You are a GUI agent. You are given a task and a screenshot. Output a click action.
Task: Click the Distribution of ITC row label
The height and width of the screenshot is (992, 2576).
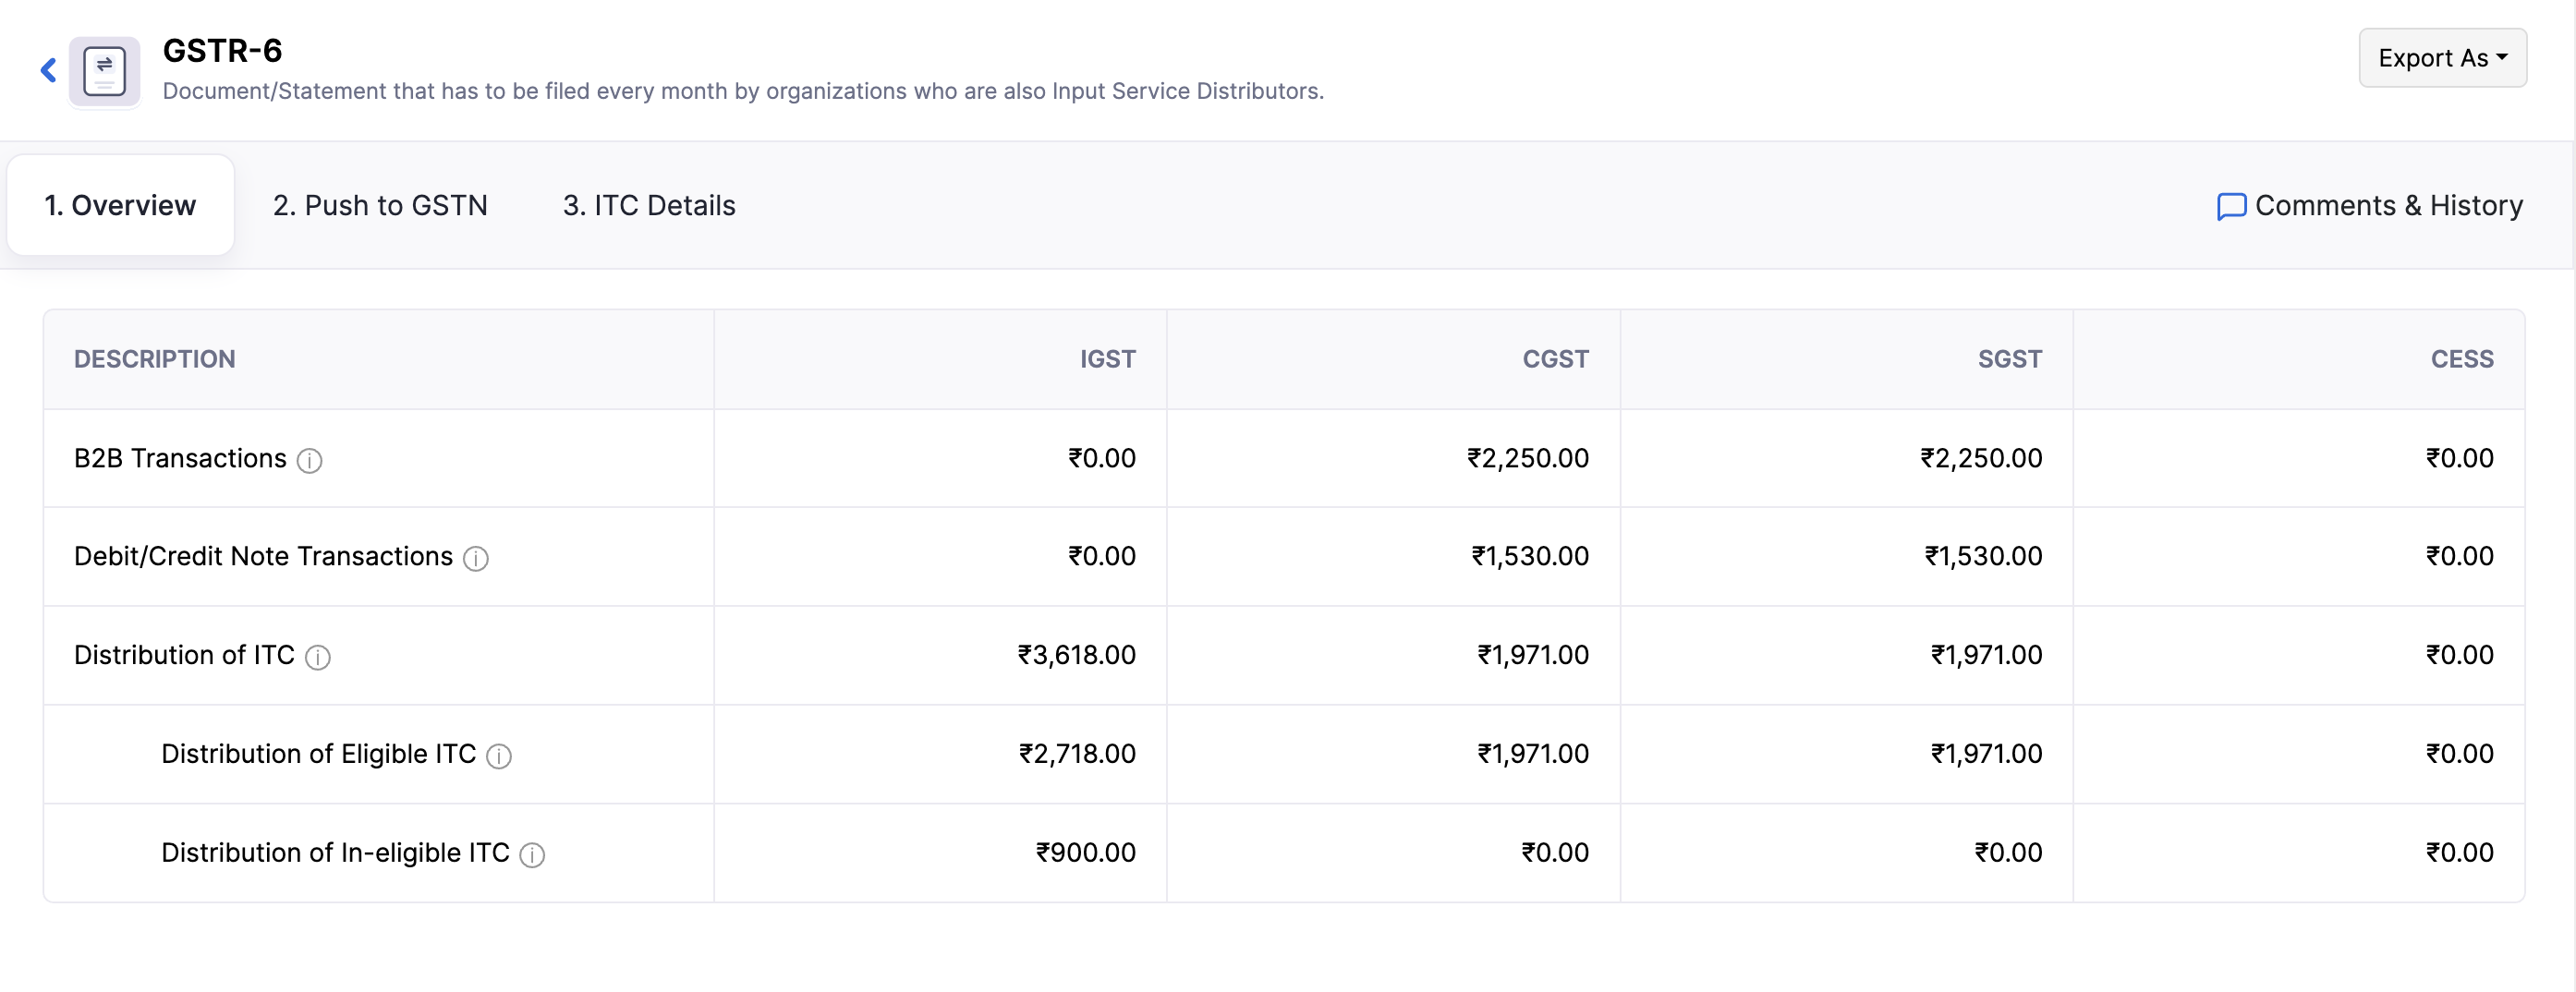point(184,655)
